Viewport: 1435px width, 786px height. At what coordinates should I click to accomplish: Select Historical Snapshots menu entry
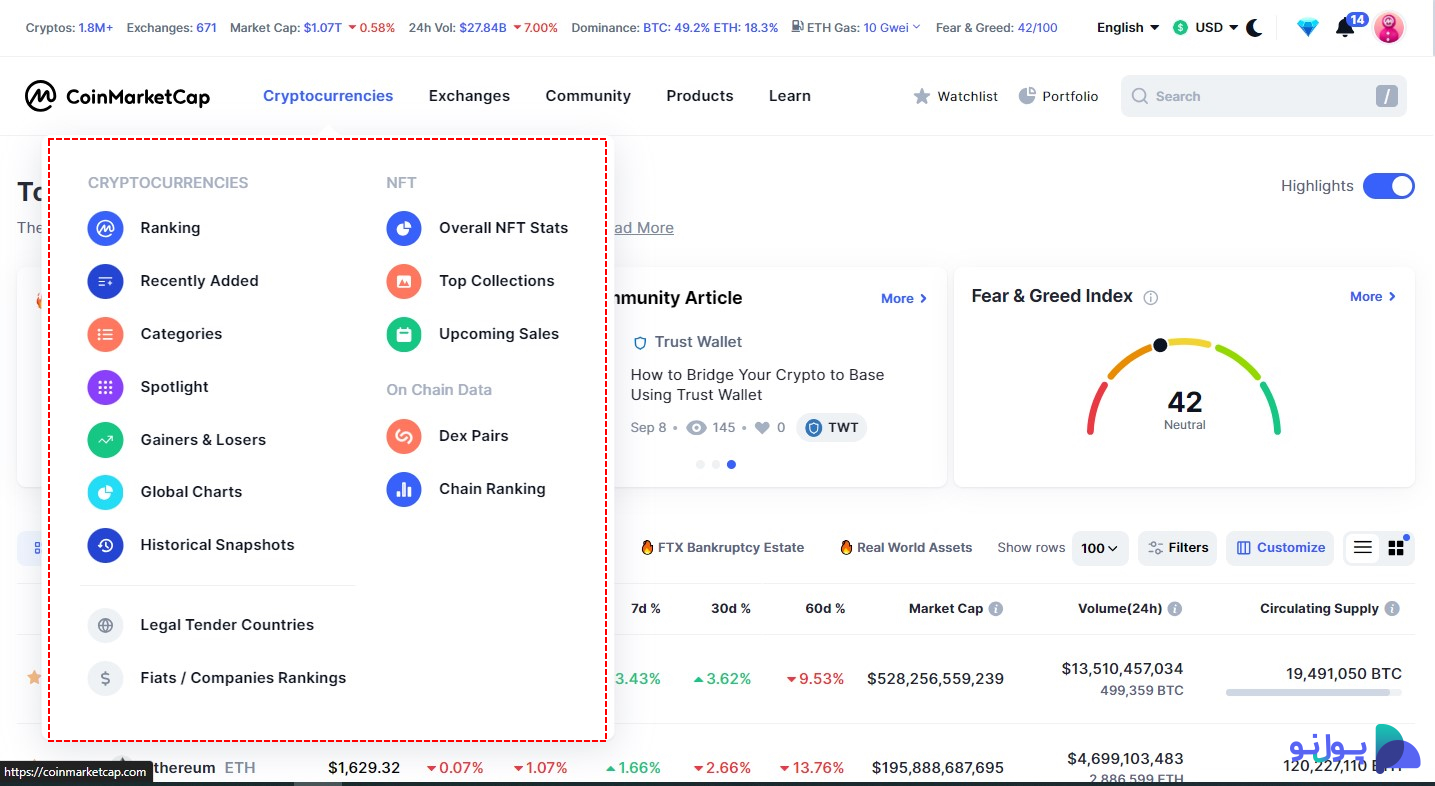pos(191,545)
